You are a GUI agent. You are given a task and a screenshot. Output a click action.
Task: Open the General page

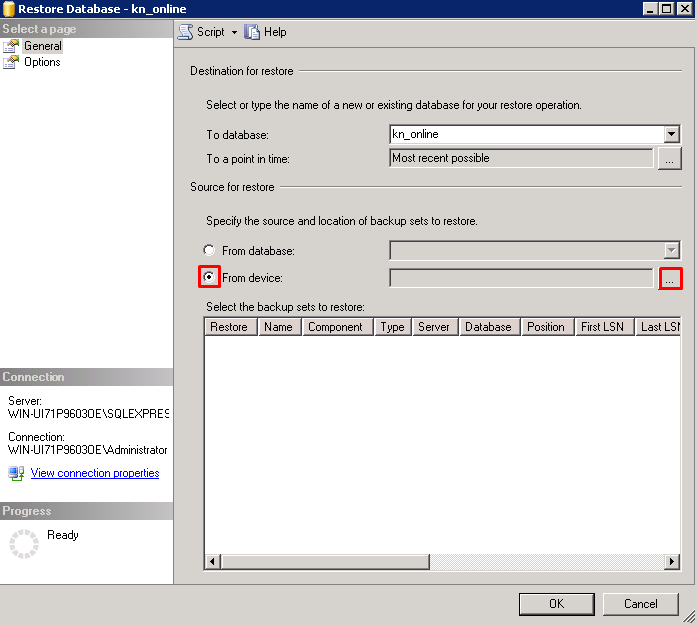coord(43,46)
